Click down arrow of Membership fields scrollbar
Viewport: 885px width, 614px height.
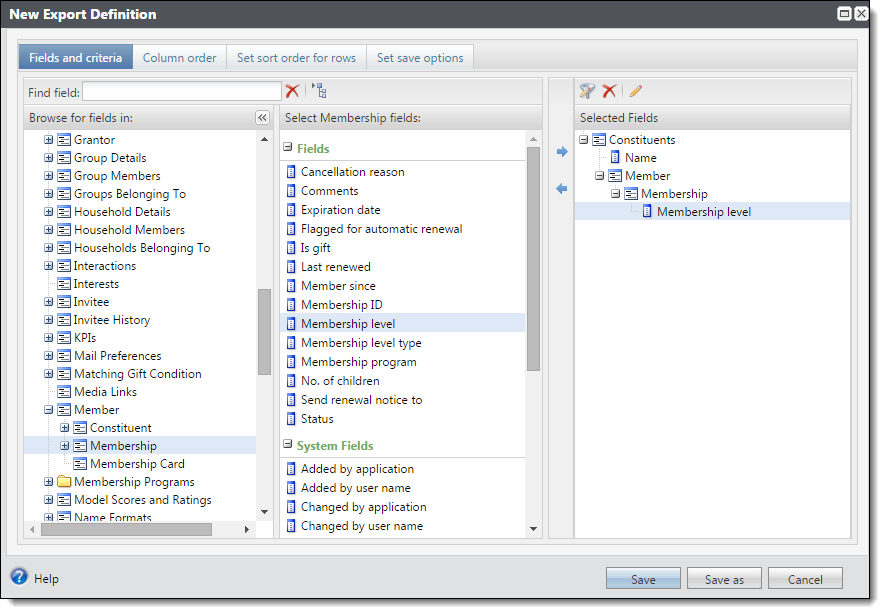pos(533,529)
